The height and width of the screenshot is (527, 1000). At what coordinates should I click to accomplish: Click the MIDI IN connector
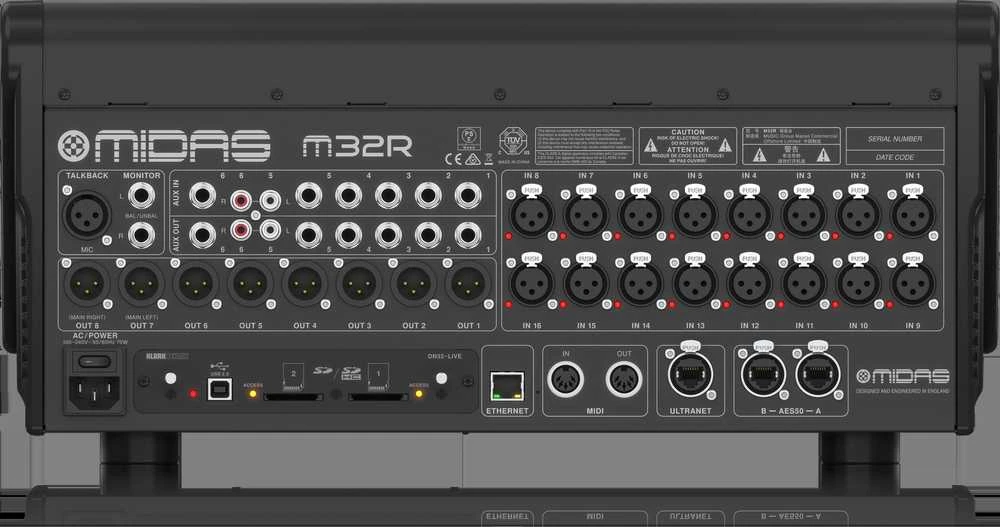(566, 379)
